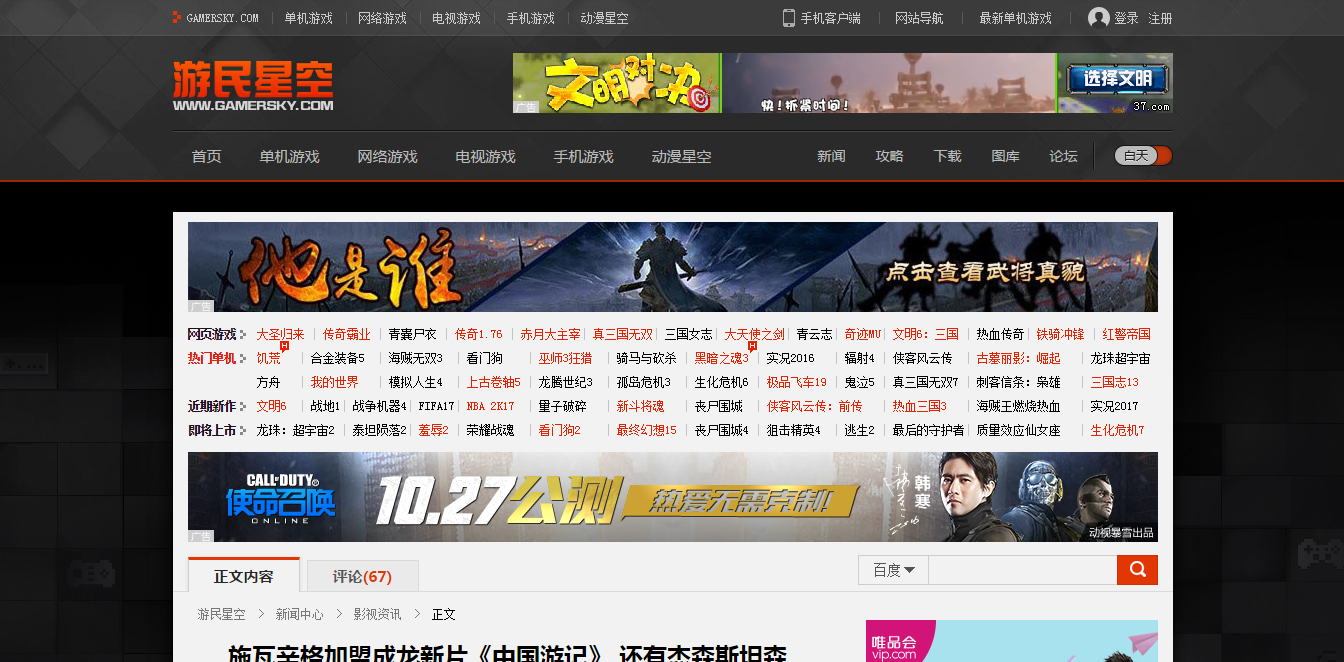This screenshot has height=662, width=1344.
Task: Switch to the 评论(67) tab
Action: pos(362,577)
